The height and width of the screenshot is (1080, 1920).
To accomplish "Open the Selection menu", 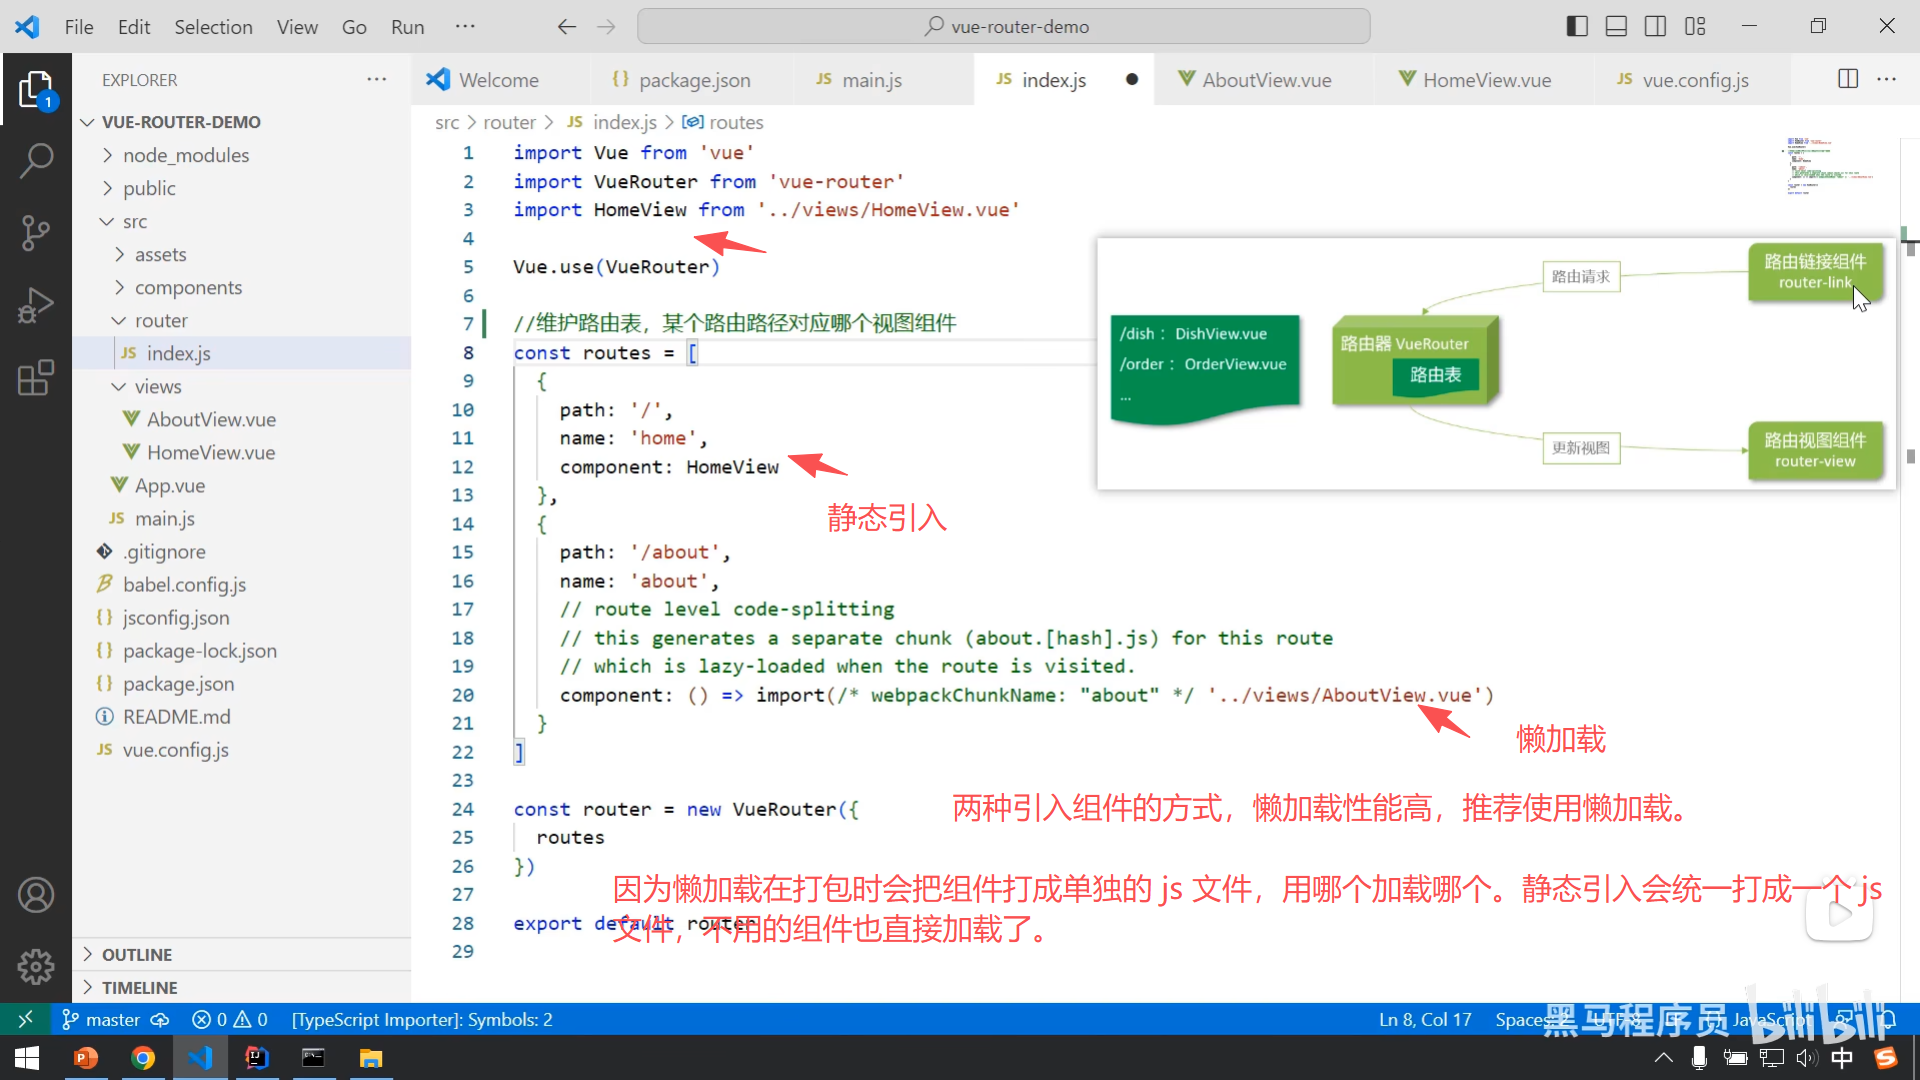I will pos(213,27).
